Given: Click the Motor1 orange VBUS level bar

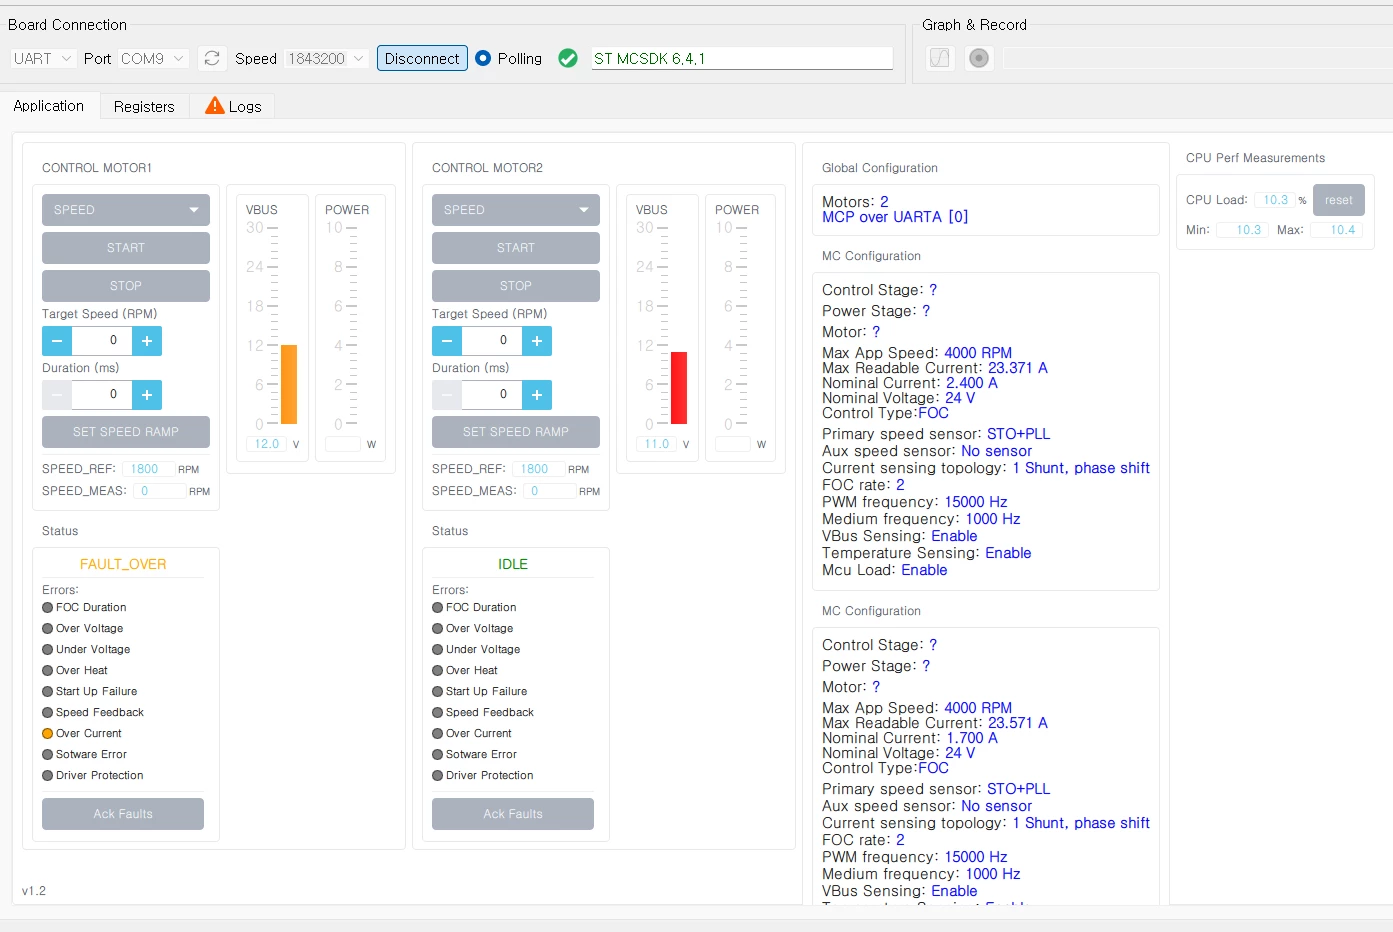Looking at the screenshot, I should (x=289, y=384).
